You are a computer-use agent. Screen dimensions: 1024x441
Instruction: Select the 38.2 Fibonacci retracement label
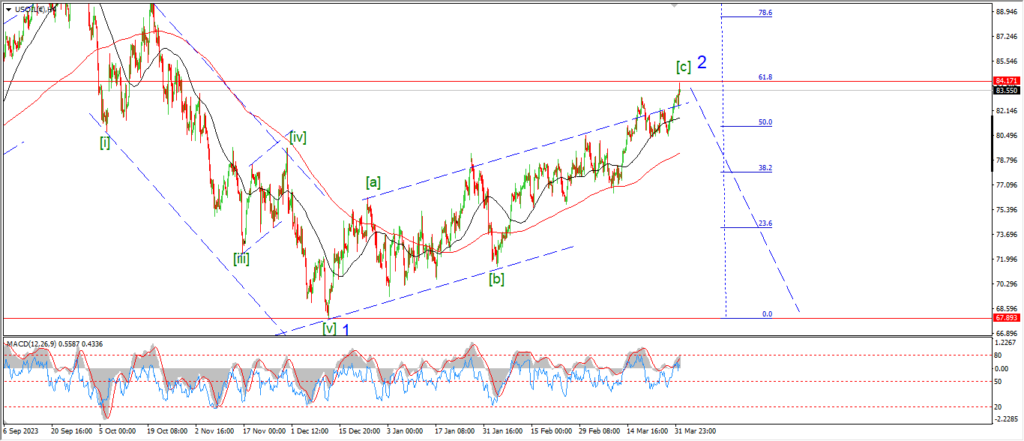pos(766,168)
